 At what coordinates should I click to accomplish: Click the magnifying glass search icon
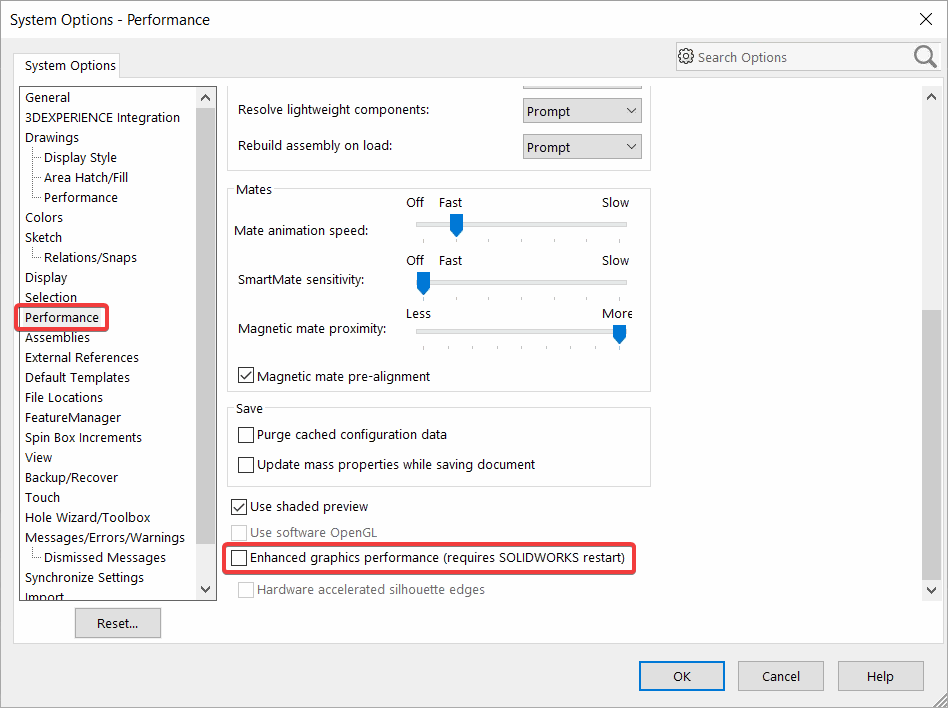924,57
